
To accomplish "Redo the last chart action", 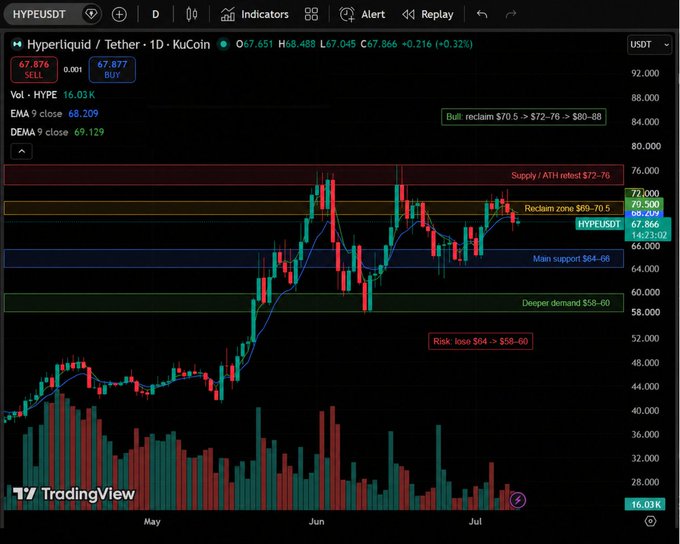I will coord(511,14).
